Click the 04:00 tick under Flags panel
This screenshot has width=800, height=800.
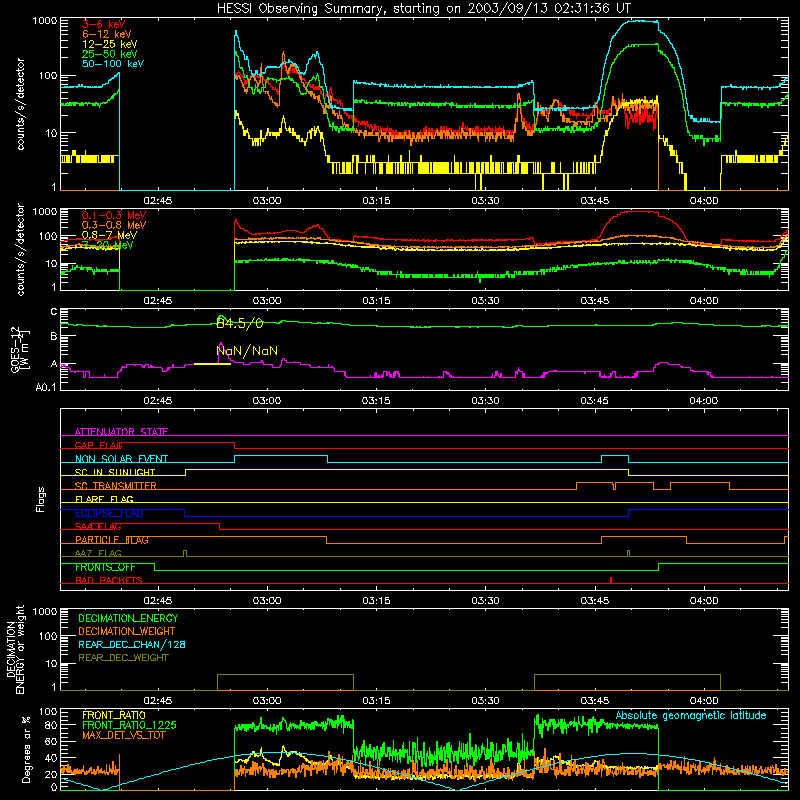click(x=704, y=601)
